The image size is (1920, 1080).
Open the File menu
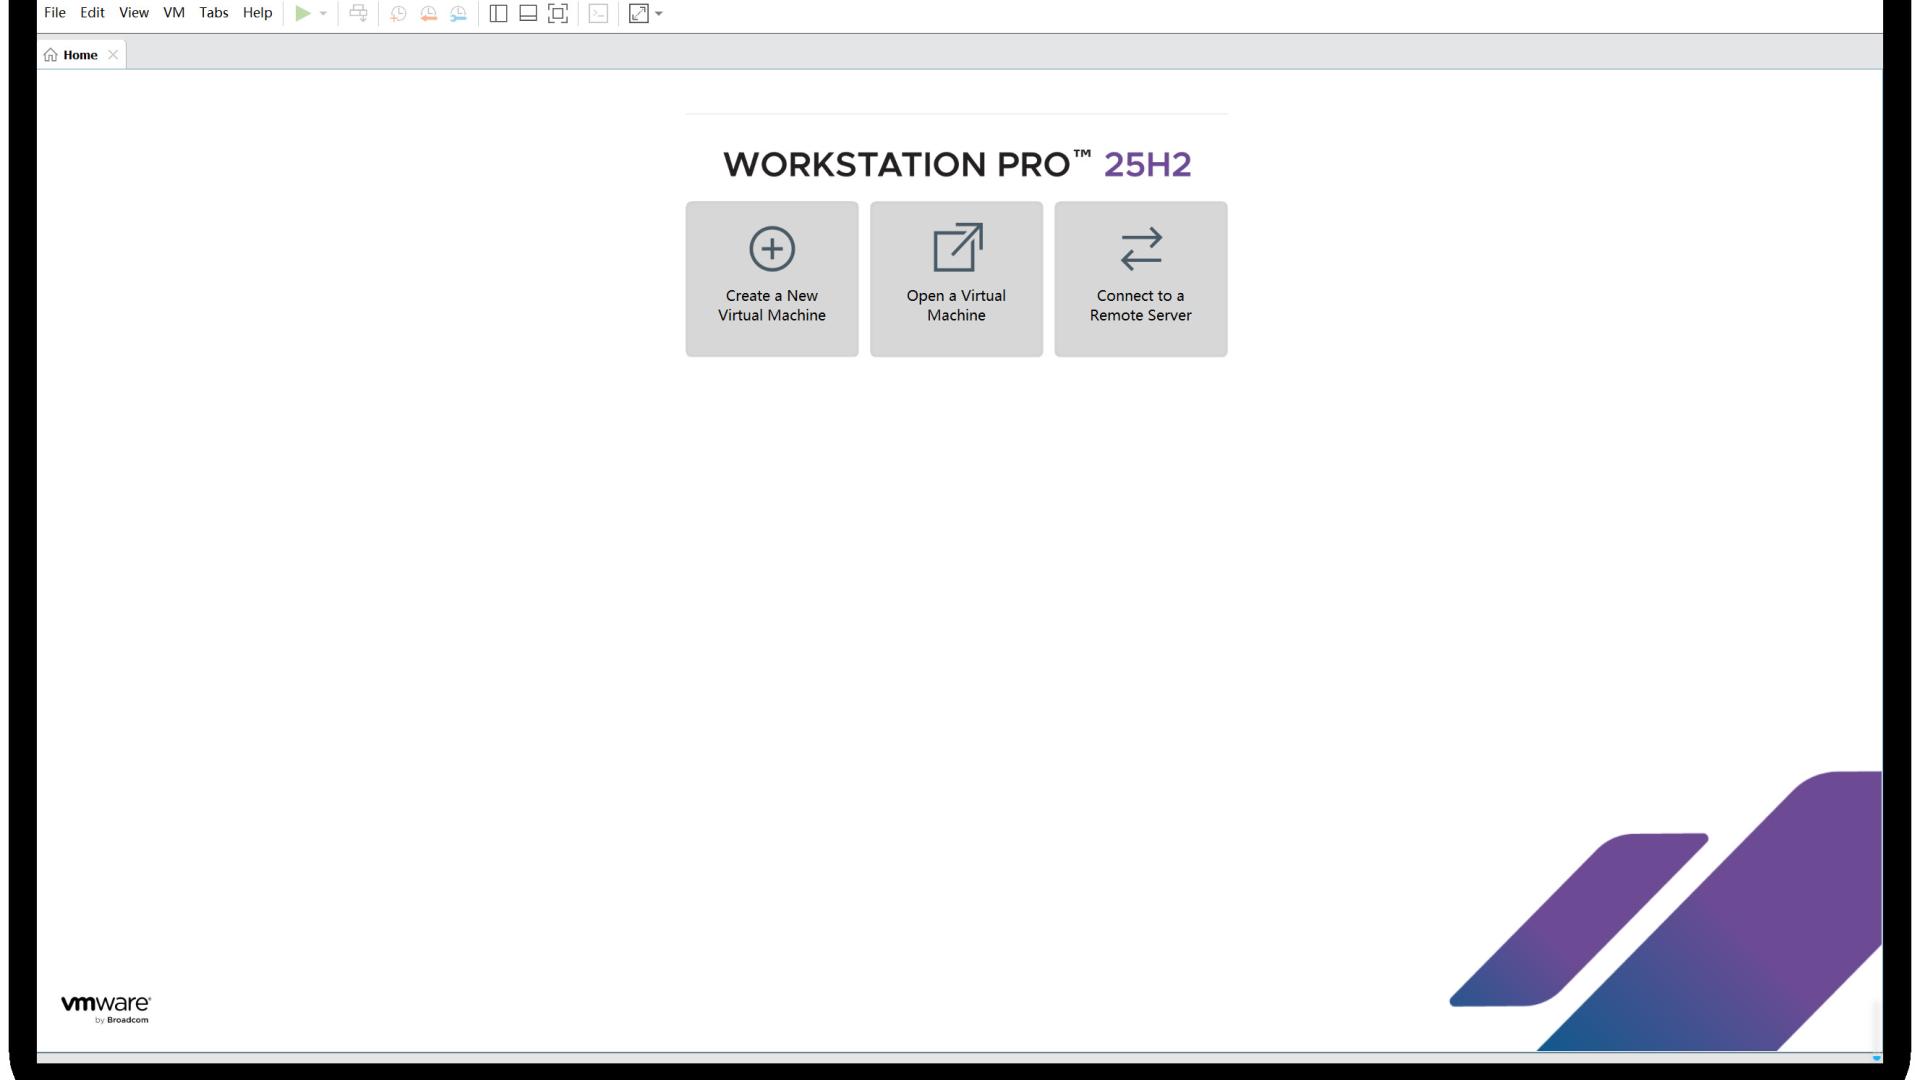[x=55, y=13]
